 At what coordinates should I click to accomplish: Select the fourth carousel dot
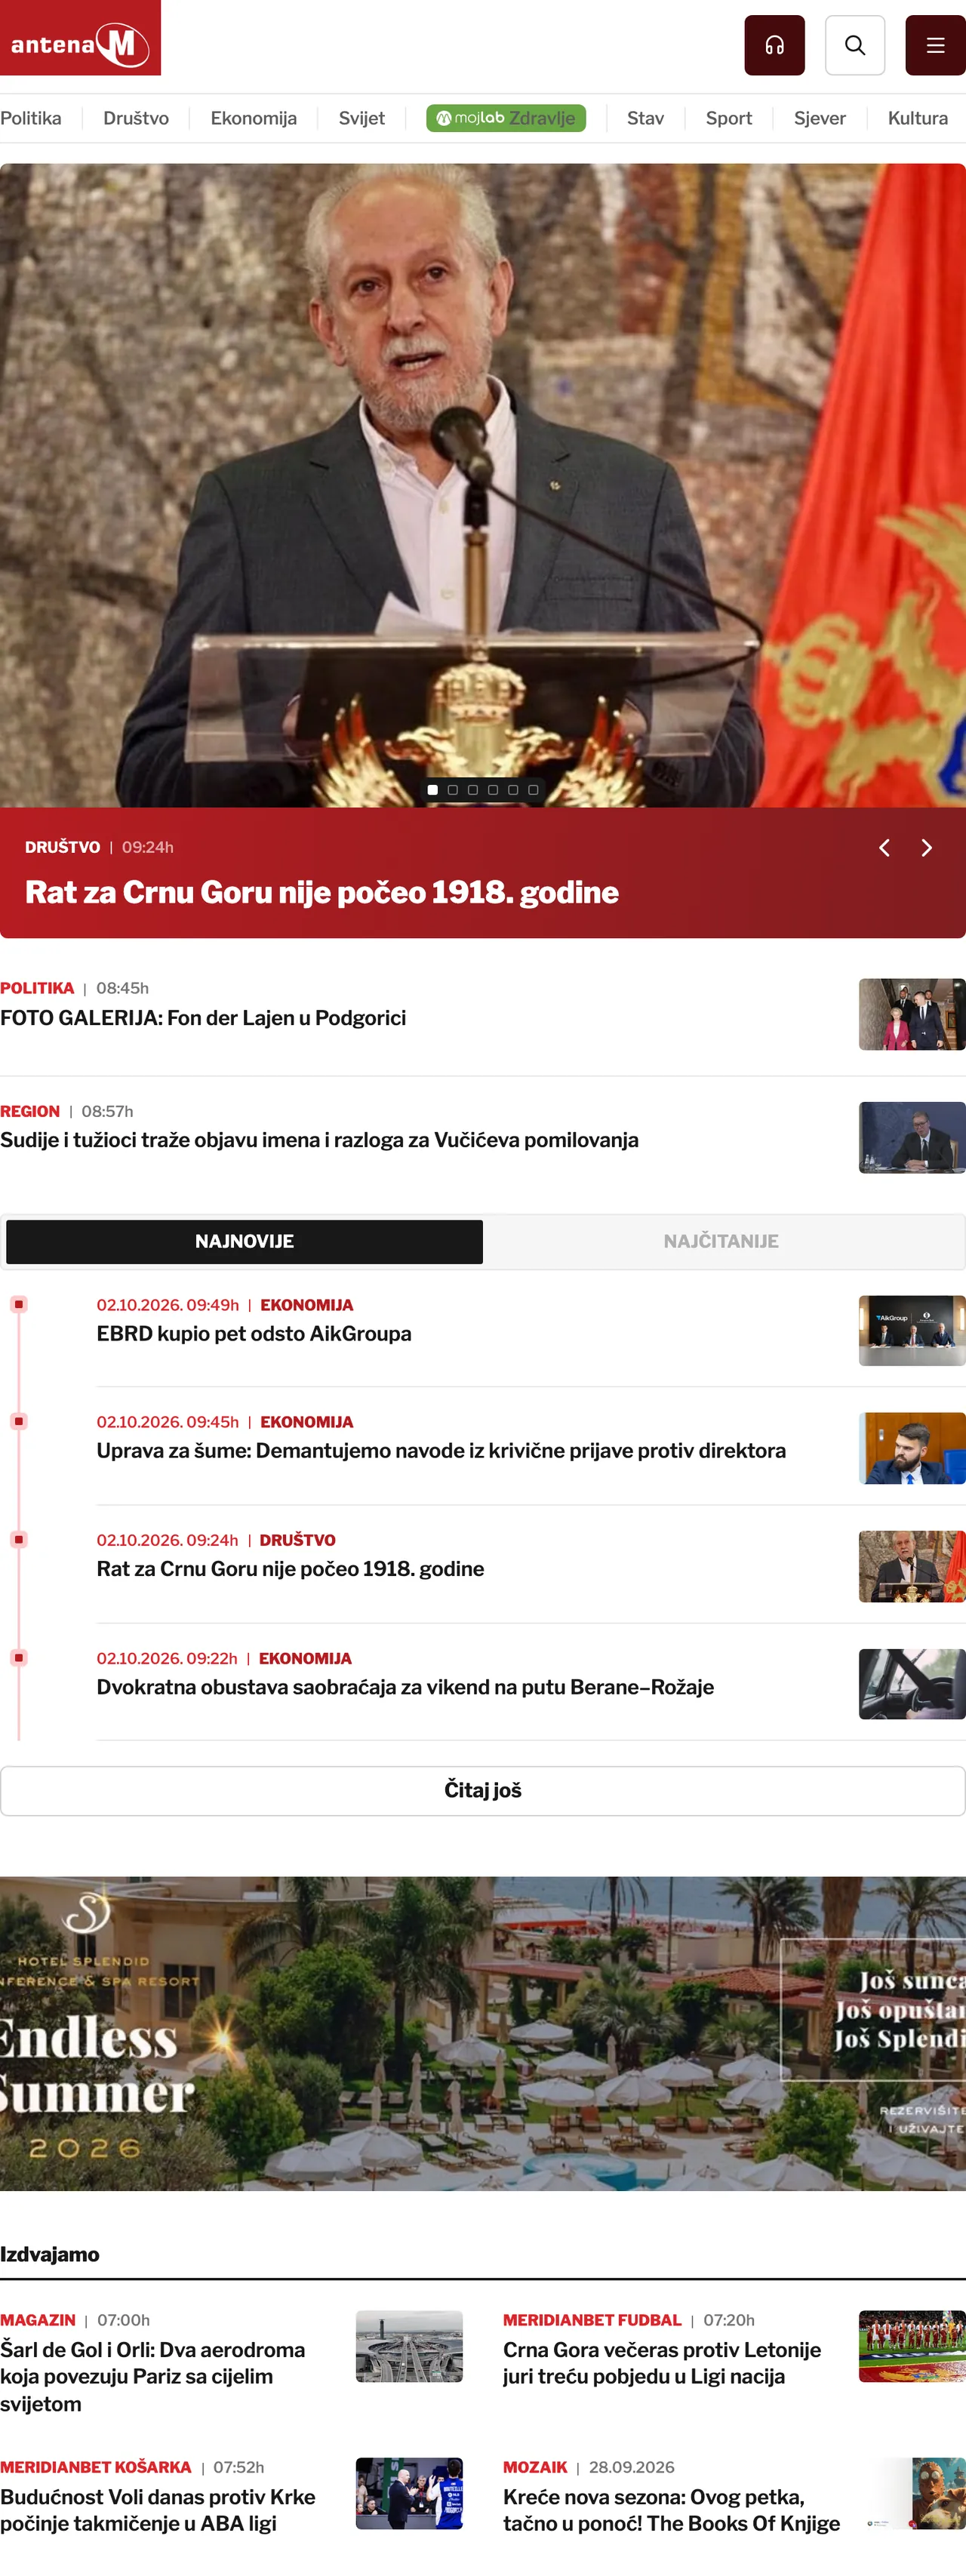pyautogui.click(x=493, y=790)
